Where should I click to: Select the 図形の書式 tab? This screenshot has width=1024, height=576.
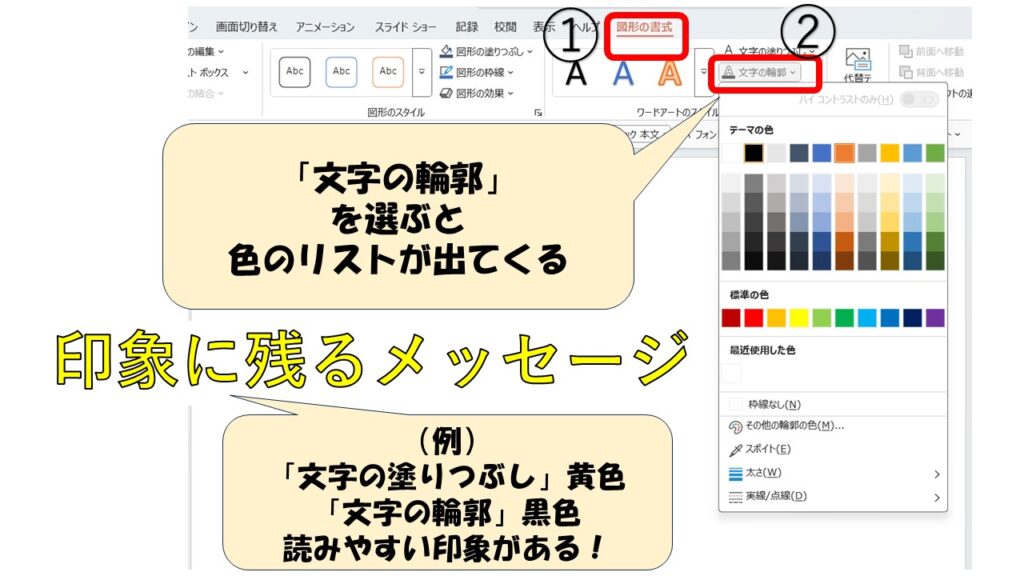[x=644, y=27]
